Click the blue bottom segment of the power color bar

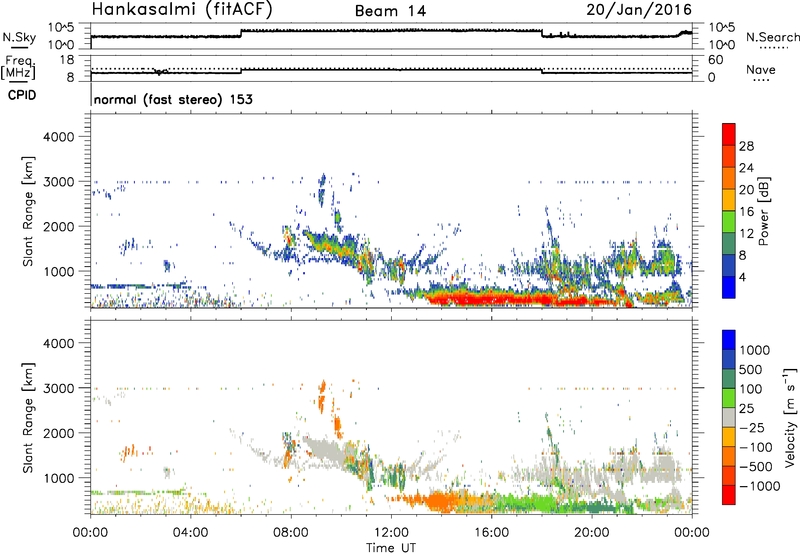pos(729,287)
